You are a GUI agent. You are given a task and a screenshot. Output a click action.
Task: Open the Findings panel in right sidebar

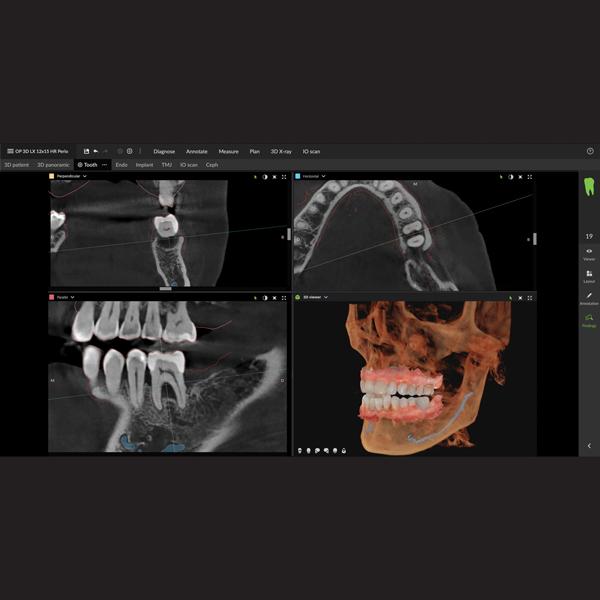588,320
